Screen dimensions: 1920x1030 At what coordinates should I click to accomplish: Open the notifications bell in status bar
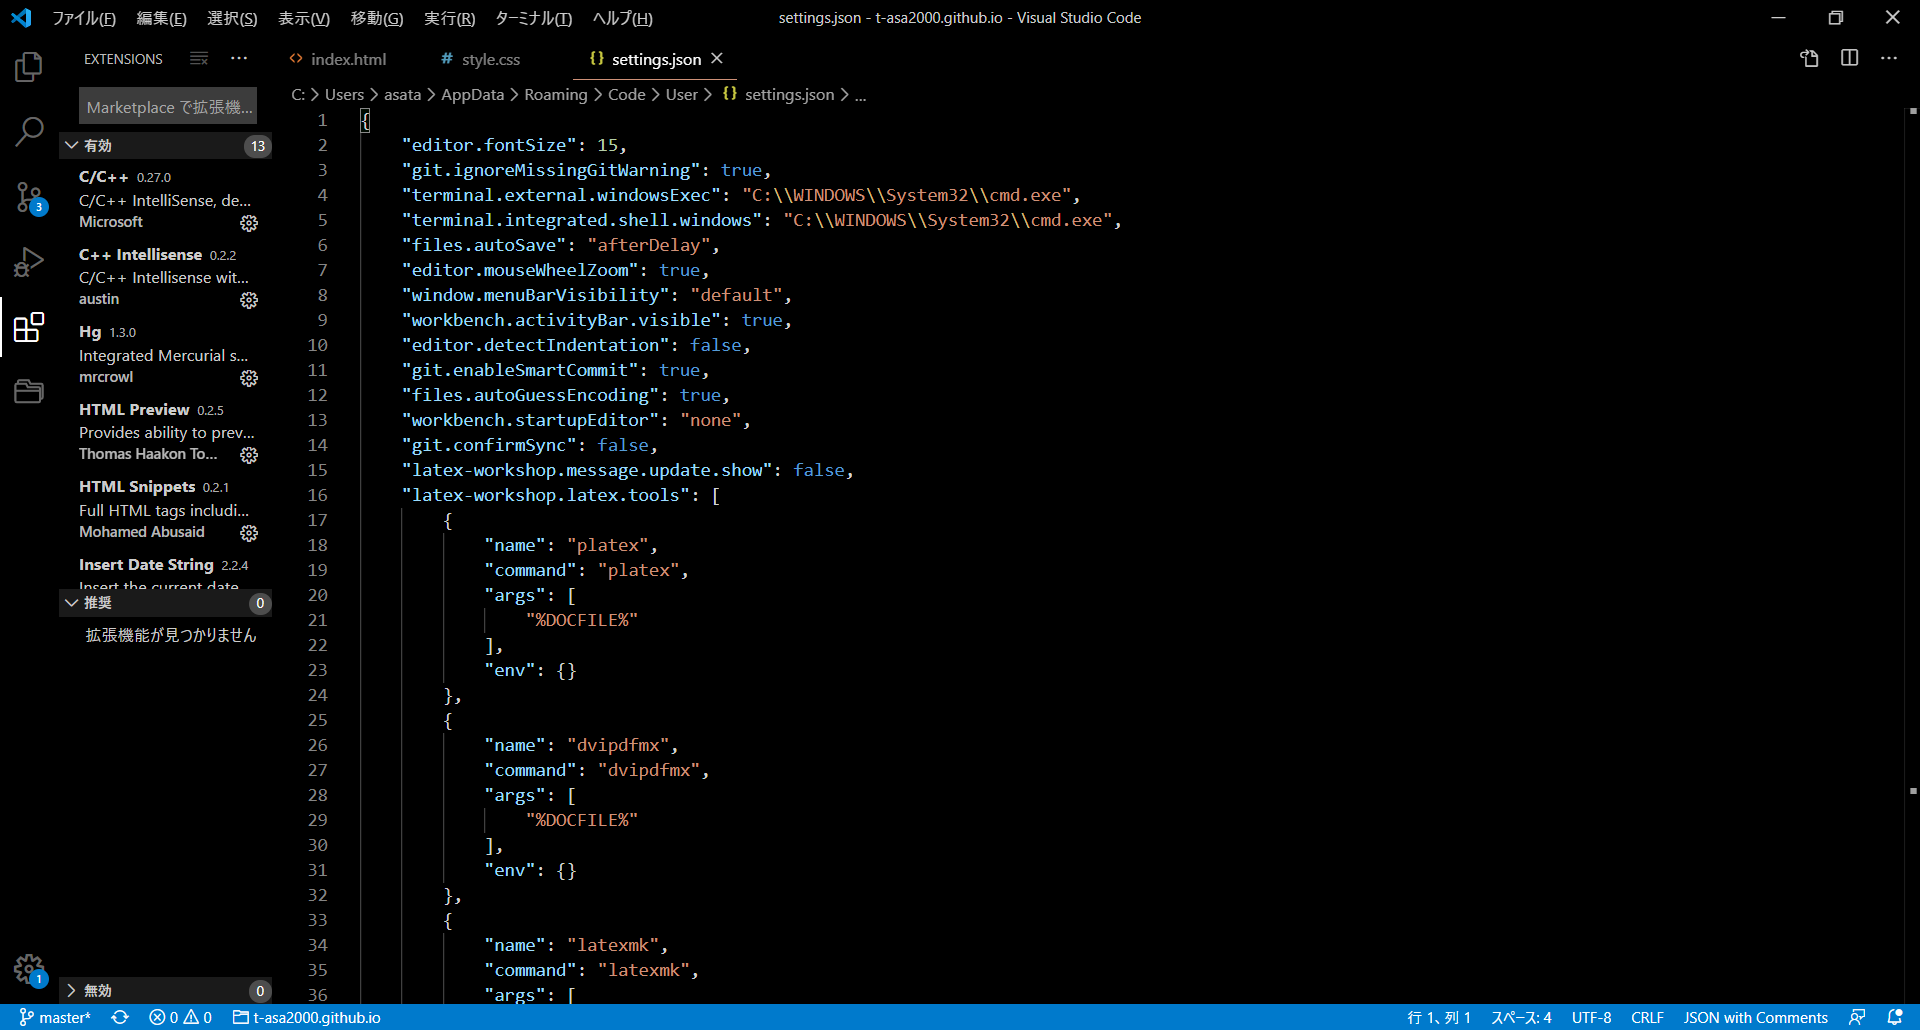[x=1894, y=1017]
